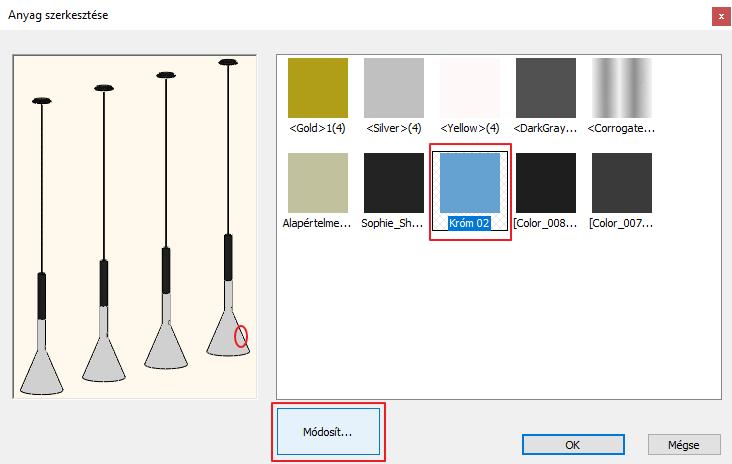Click the [Color_007... label text
Viewport: 732px width, 464px height.
tap(621, 223)
